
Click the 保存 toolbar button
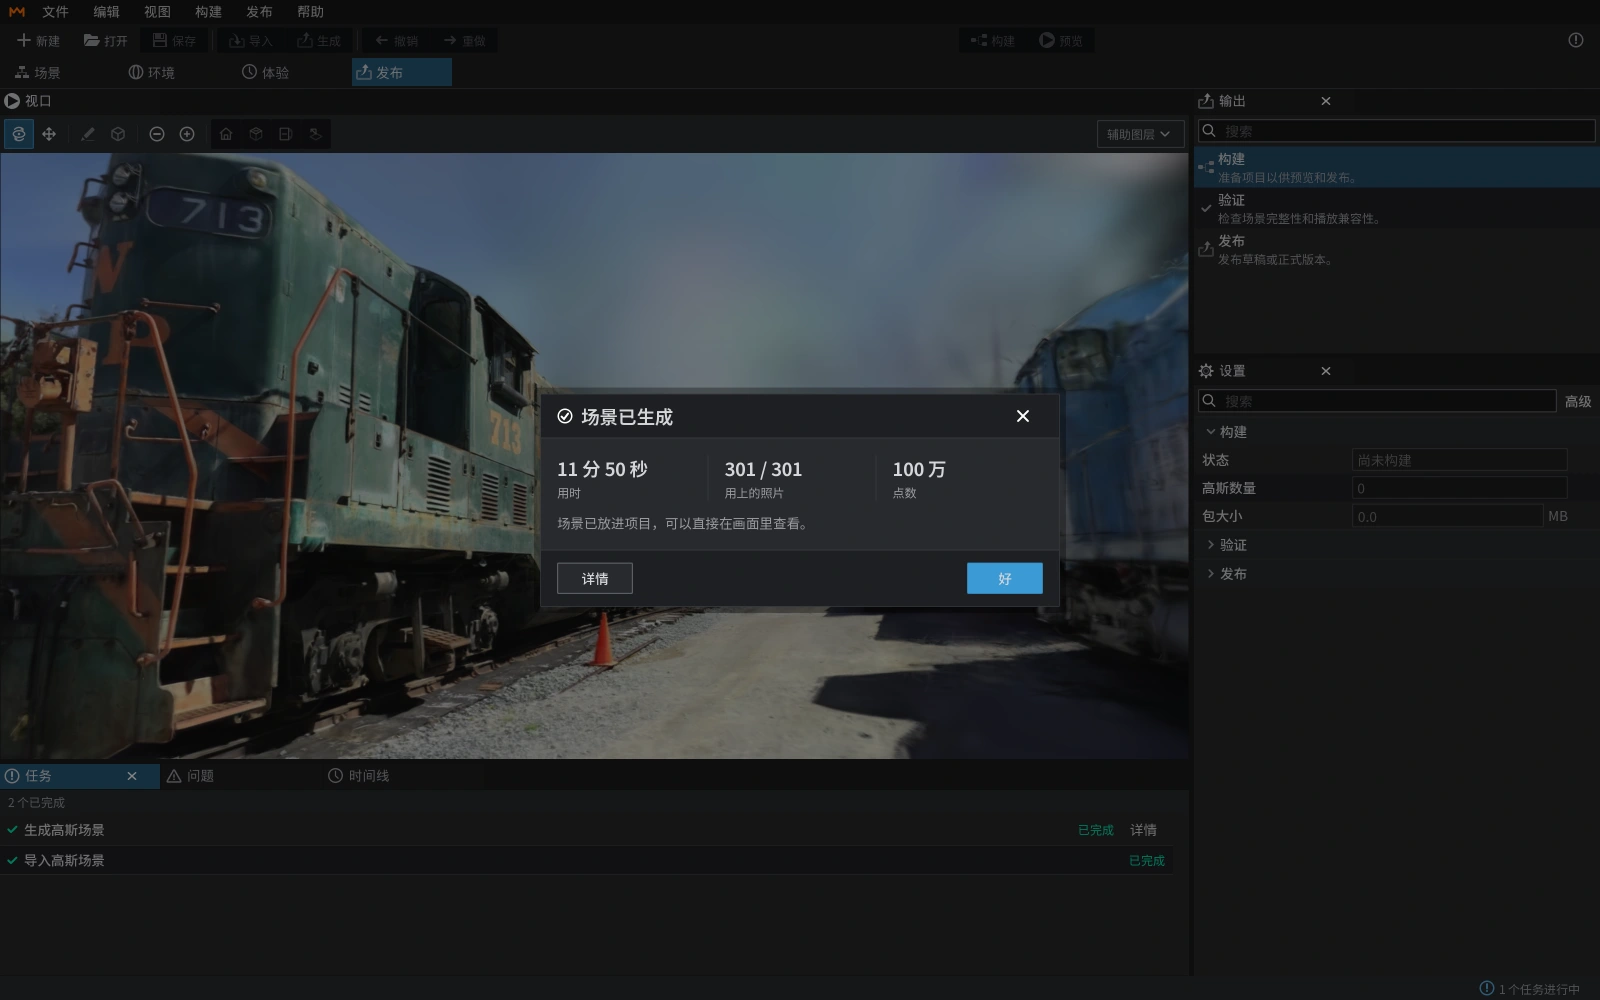174,41
